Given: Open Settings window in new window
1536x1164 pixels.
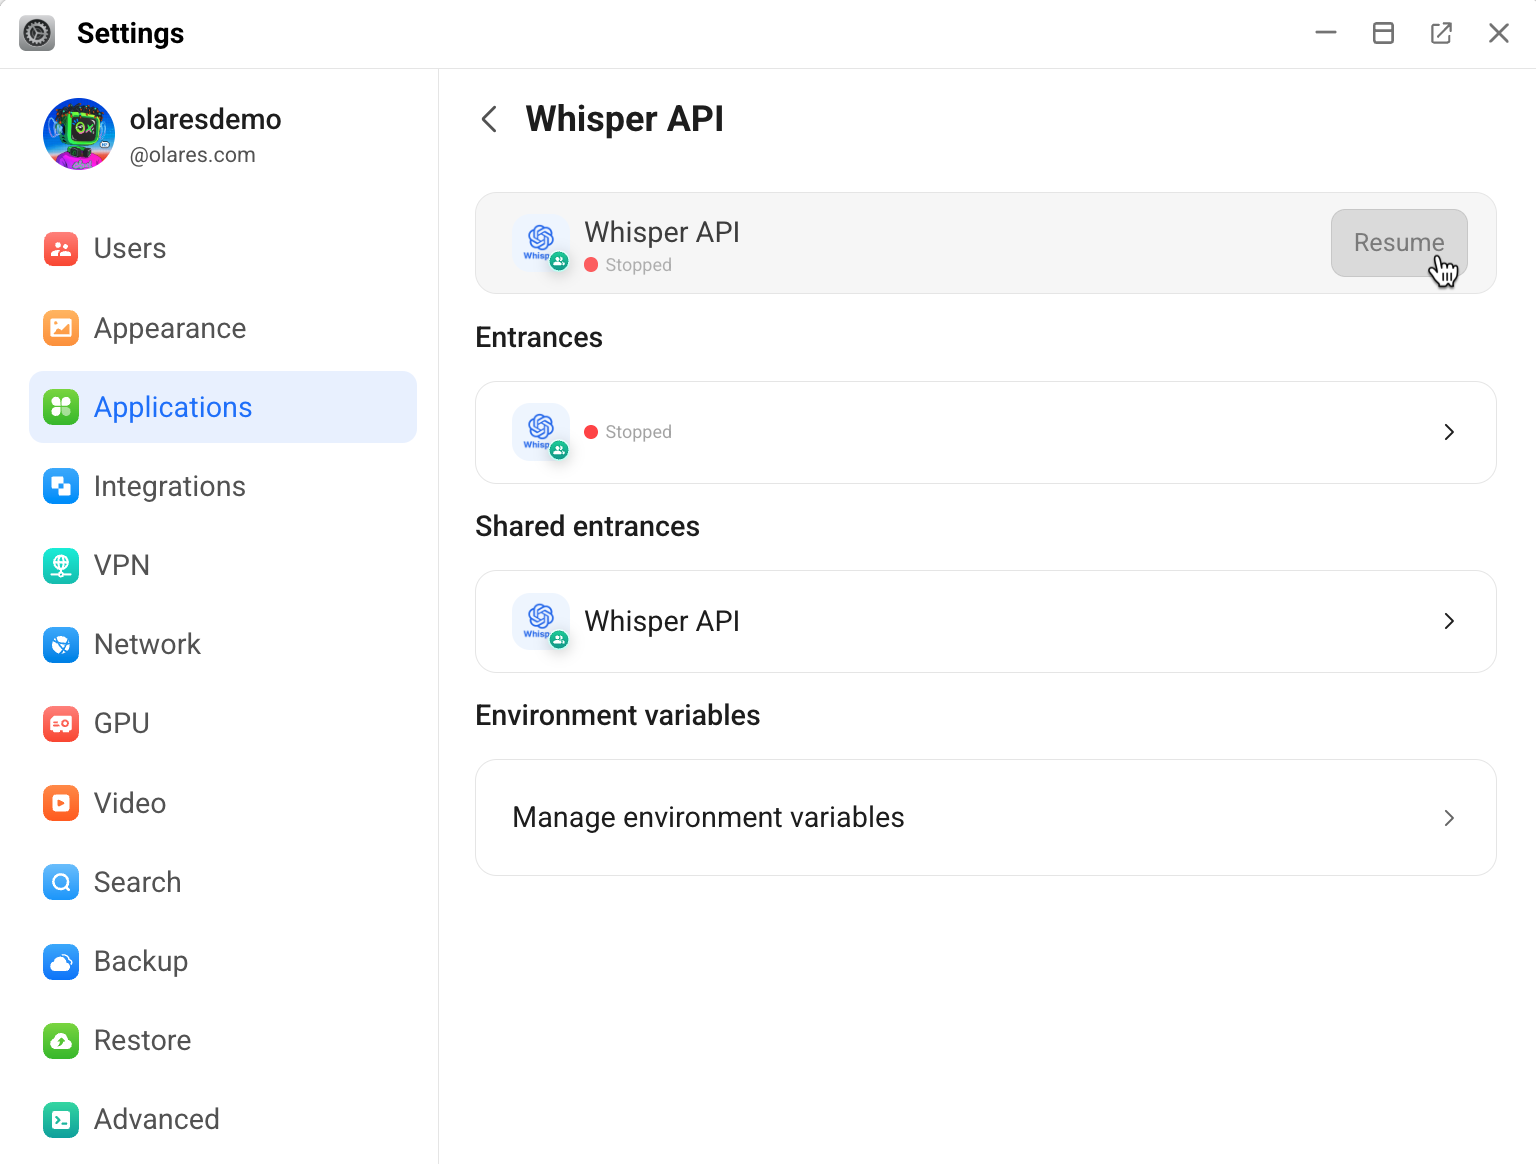Looking at the screenshot, I should tap(1441, 33).
